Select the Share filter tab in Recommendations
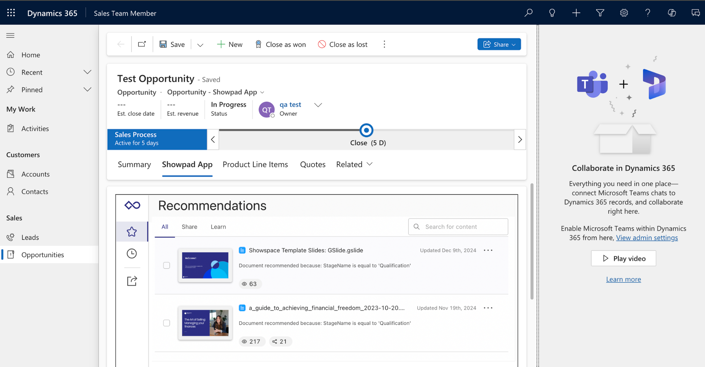 coord(189,227)
